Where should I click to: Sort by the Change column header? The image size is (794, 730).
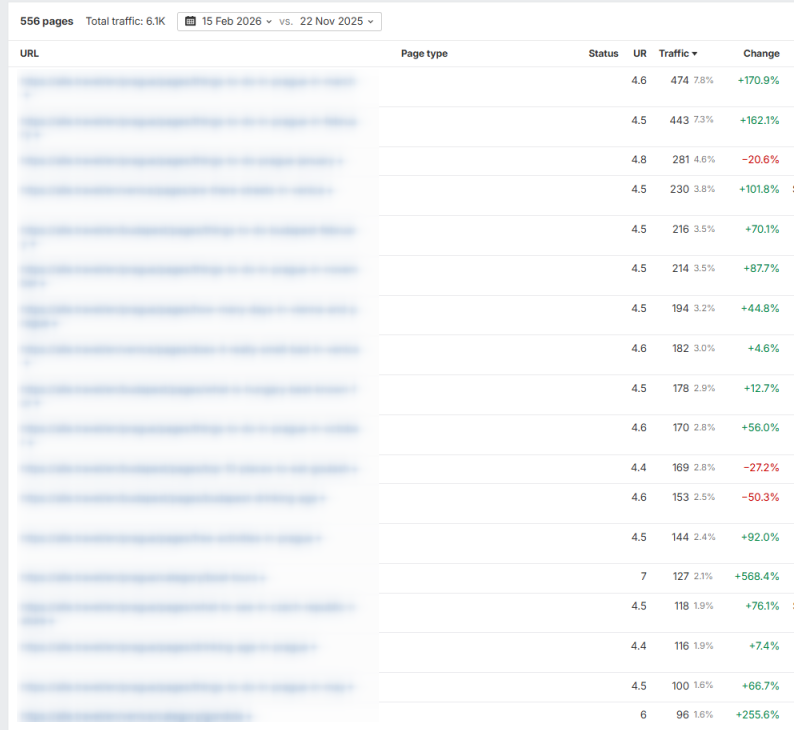pos(761,54)
